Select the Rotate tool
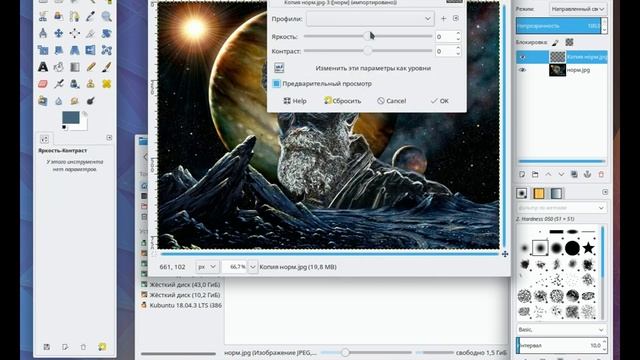 tap(107, 33)
